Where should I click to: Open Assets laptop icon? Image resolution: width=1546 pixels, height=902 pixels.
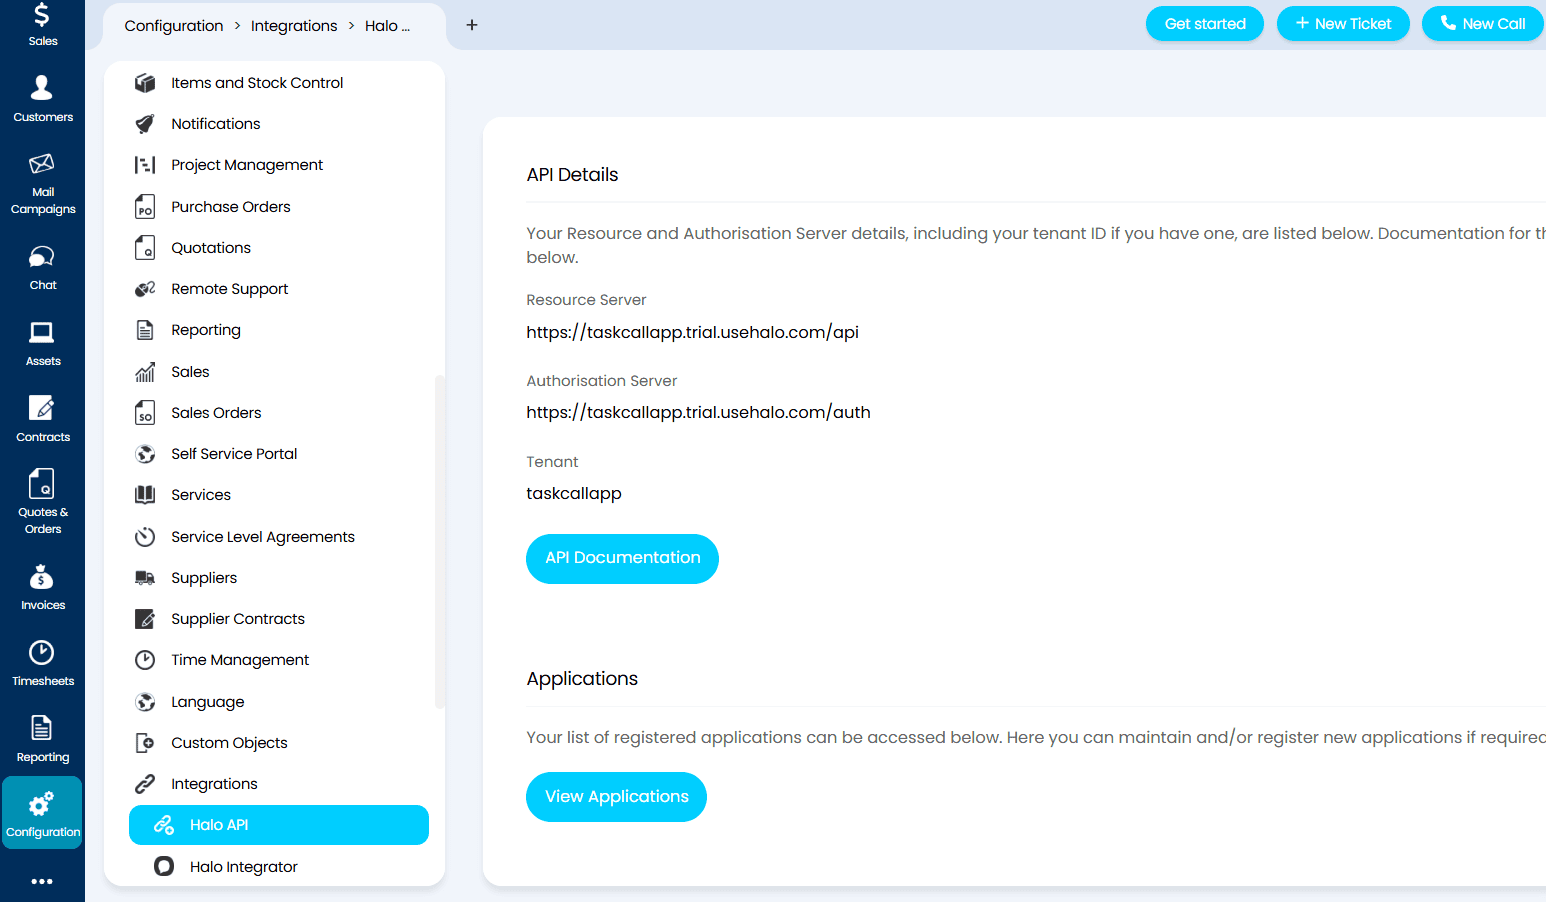pyautogui.click(x=42, y=333)
